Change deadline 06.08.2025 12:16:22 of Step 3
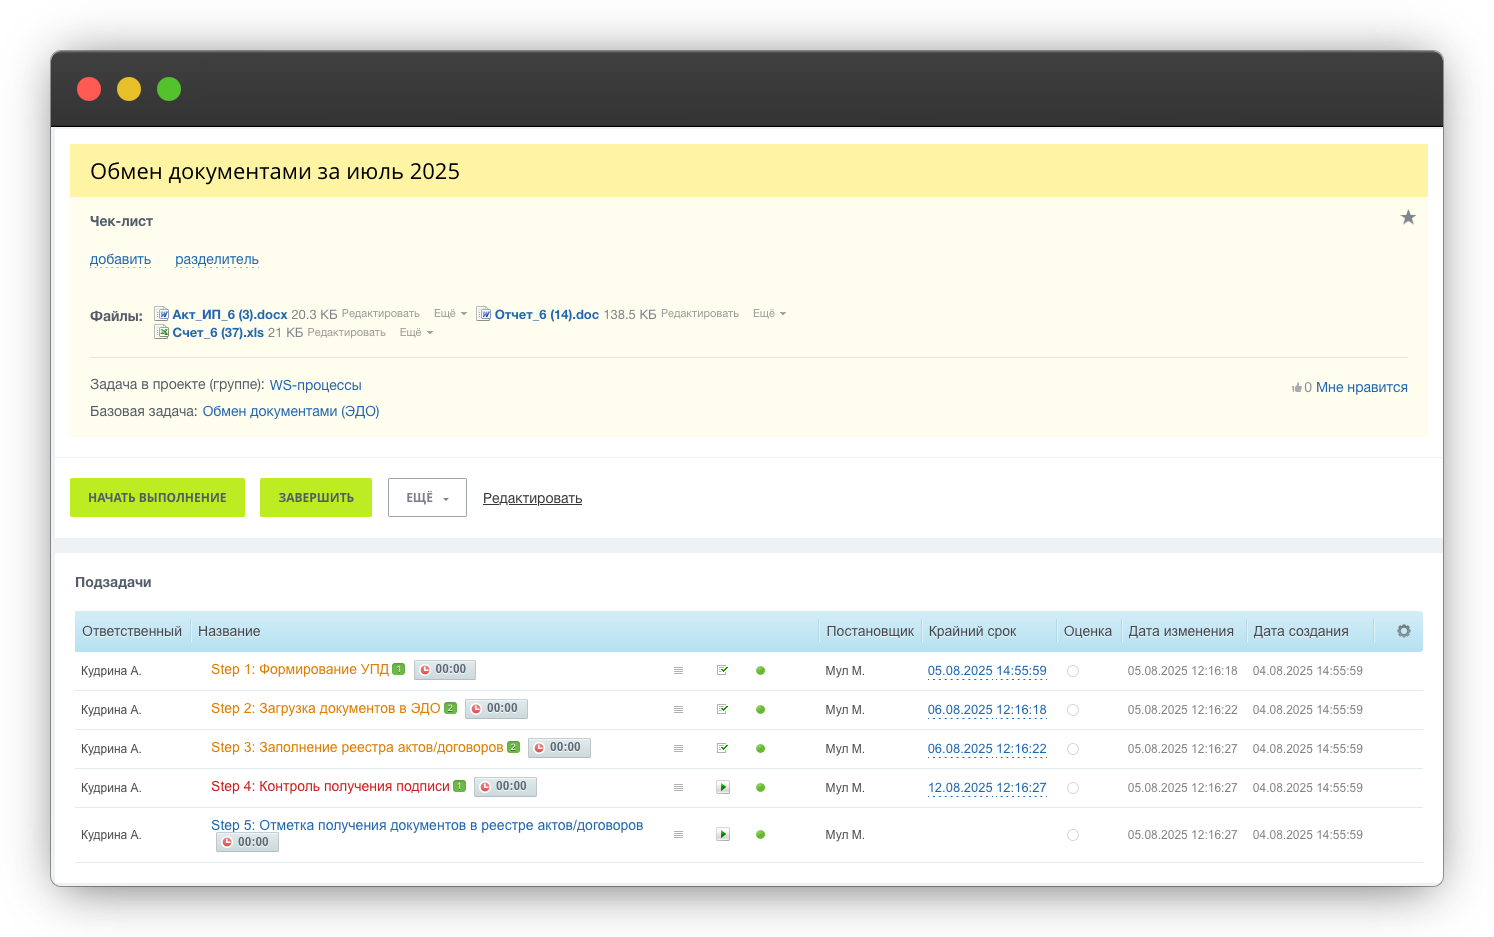1494x937 pixels. (x=987, y=749)
